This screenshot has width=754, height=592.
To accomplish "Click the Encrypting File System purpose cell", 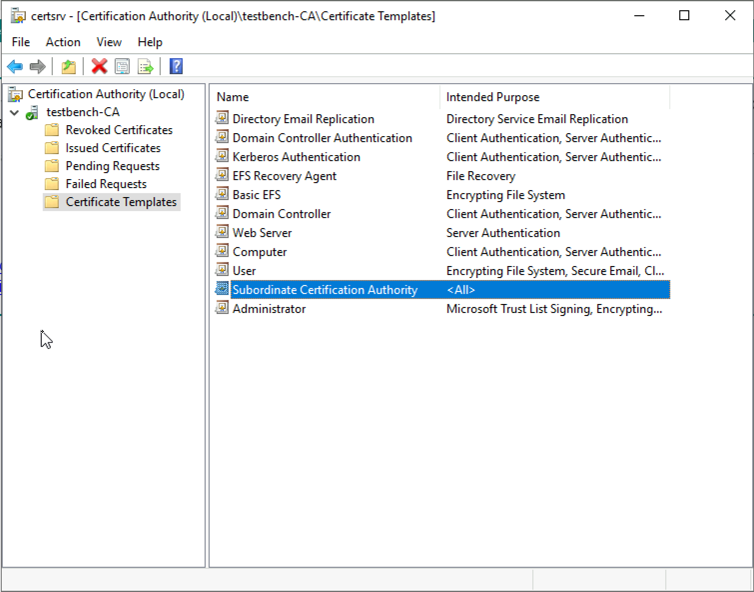I will (505, 195).
